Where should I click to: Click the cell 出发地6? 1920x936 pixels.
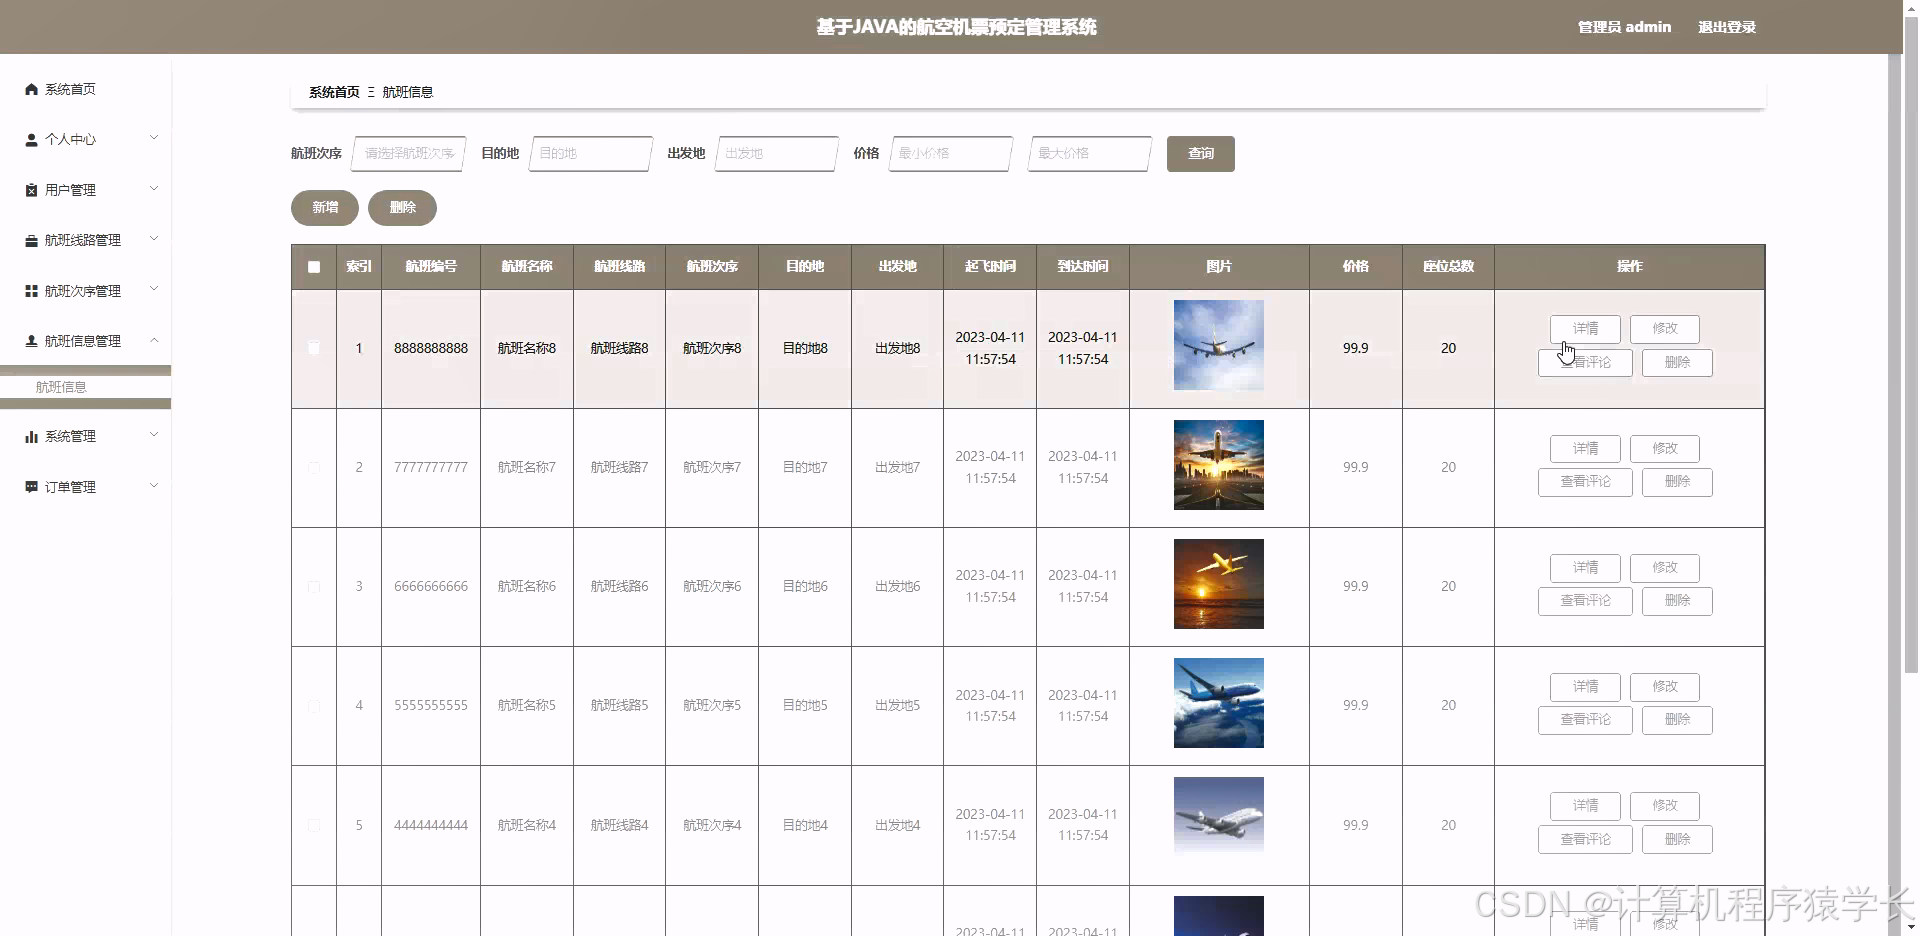[x=898, y=587]
